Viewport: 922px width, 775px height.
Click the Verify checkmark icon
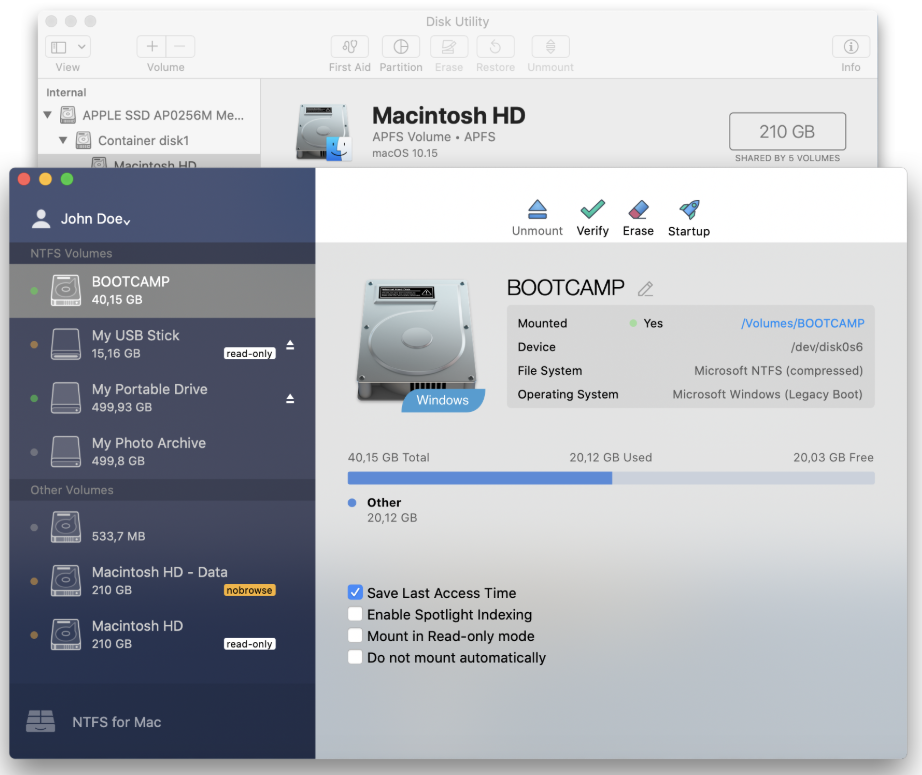(x=592, y=209)
